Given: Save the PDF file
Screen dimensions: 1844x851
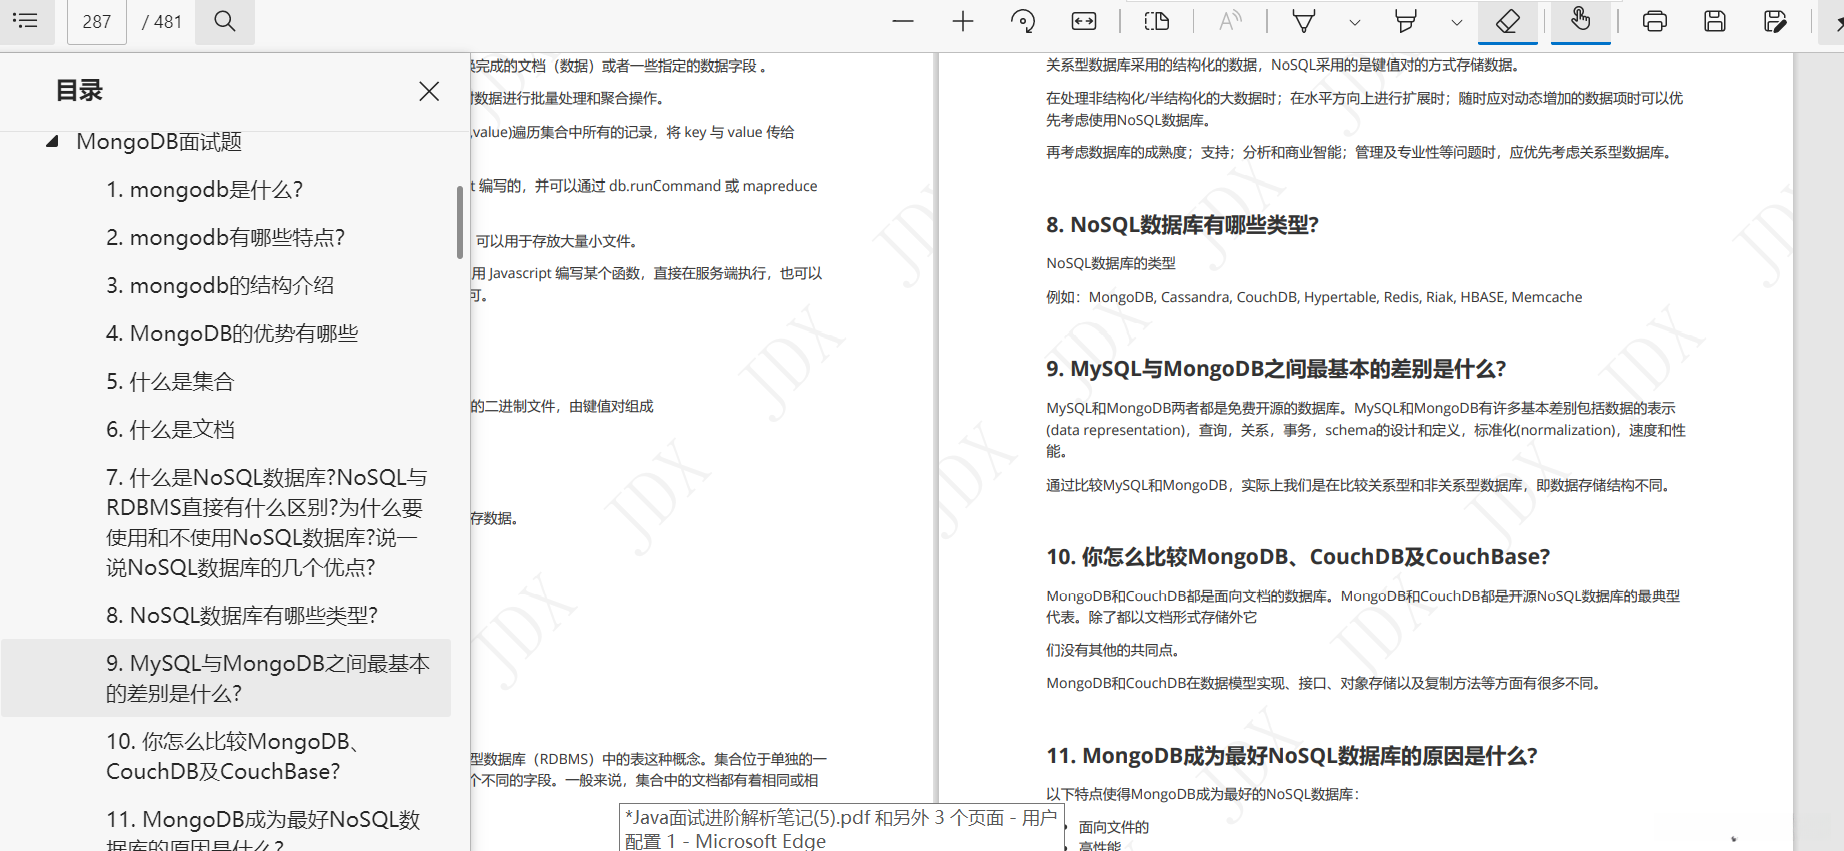Looking at the screenshot, I should point(1715,21).
